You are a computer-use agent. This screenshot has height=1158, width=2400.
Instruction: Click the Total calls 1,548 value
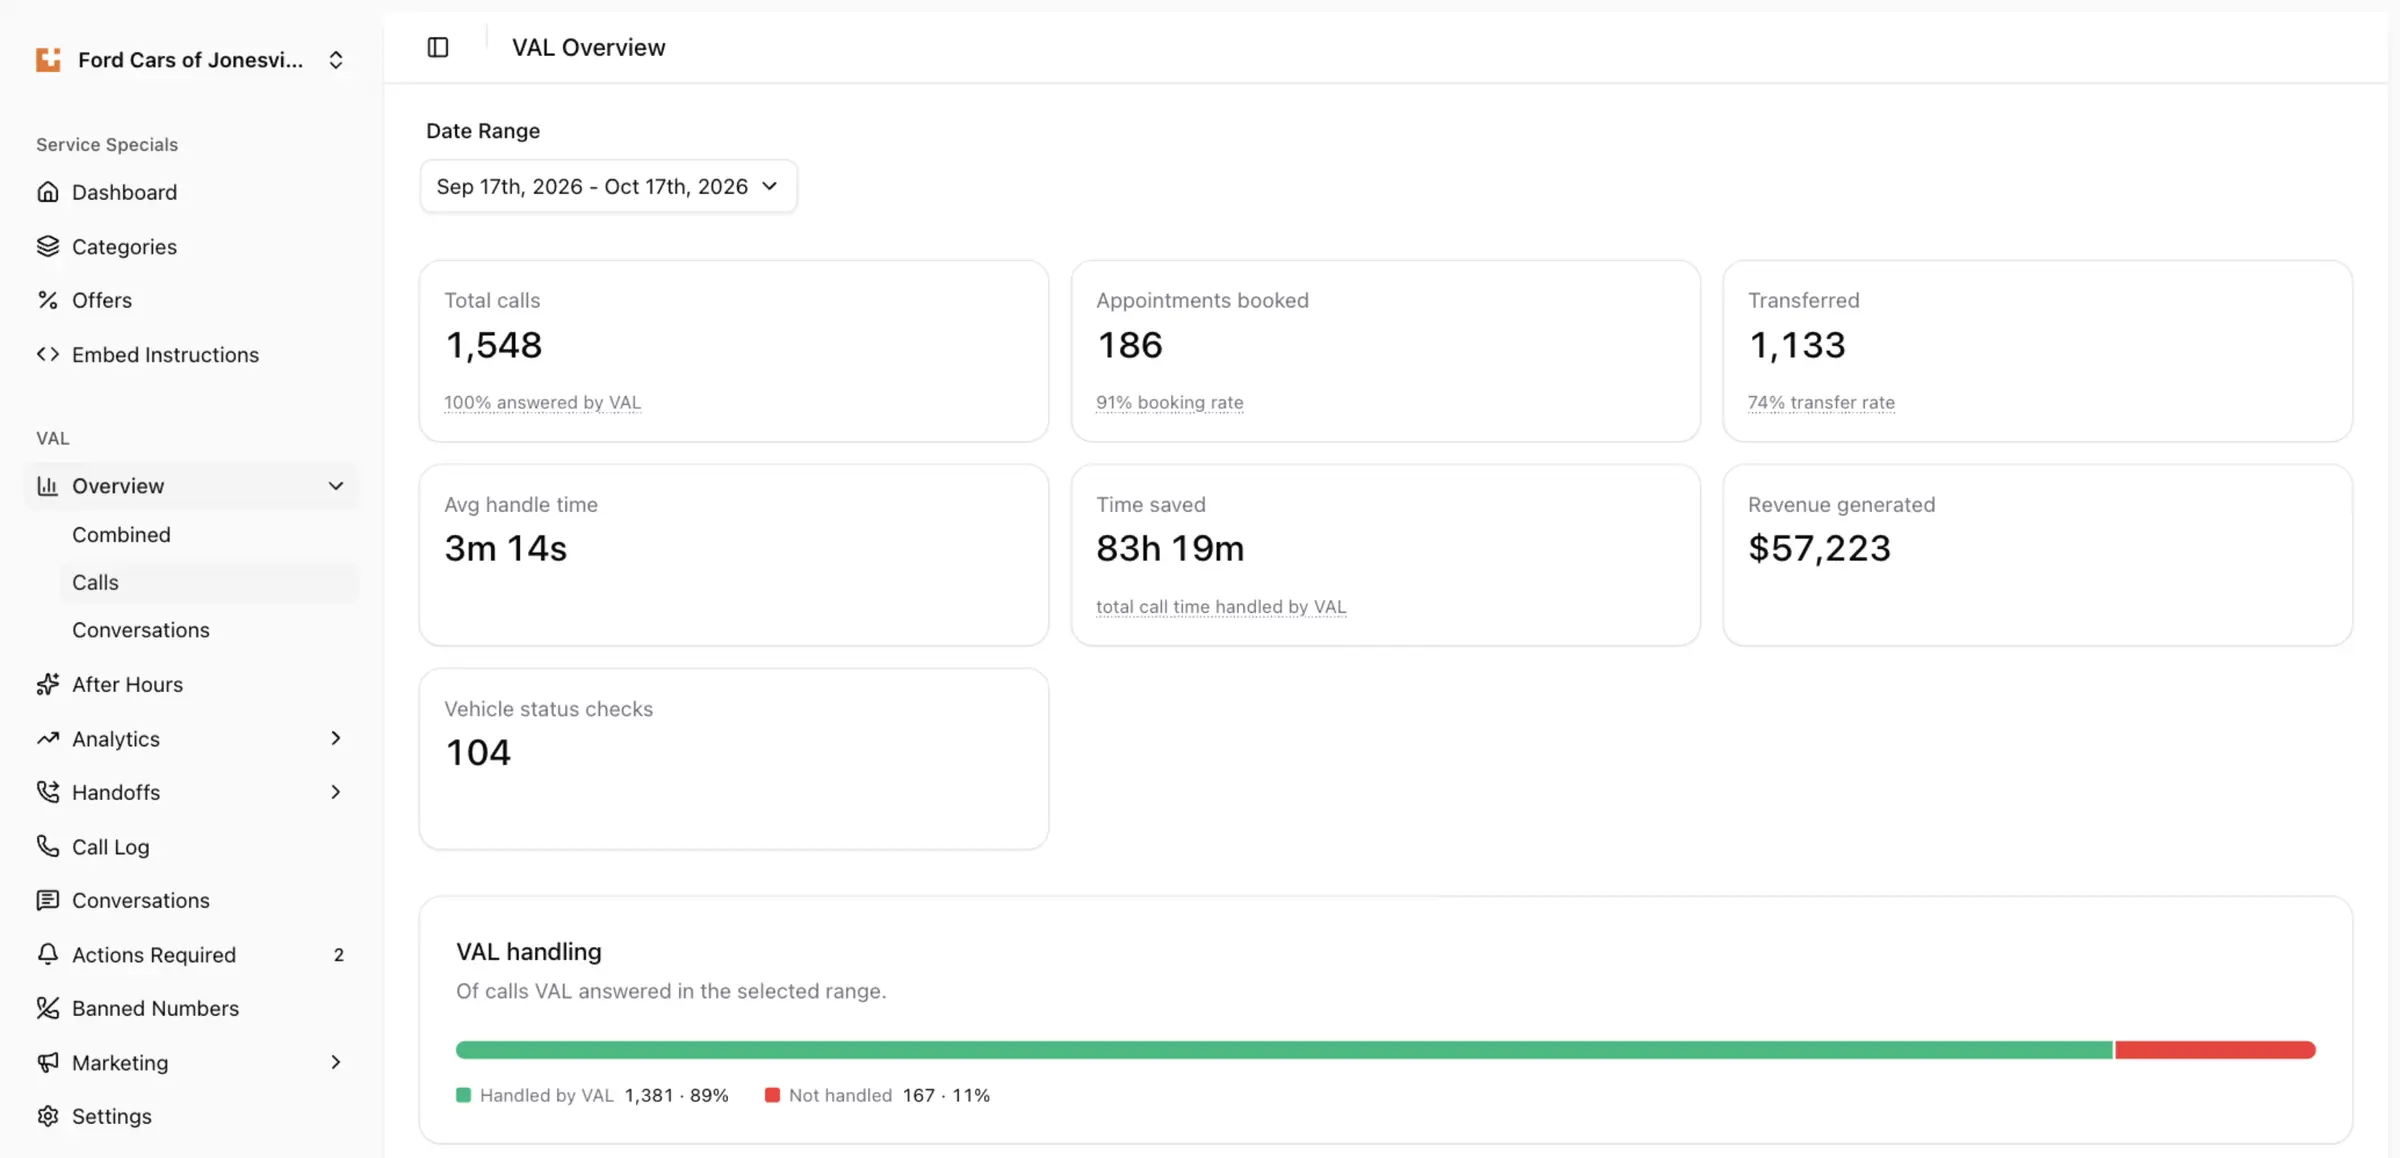coord(493,345)
